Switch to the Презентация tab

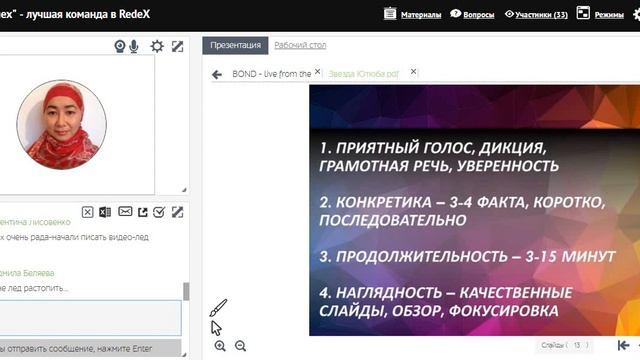coord(236,45)
